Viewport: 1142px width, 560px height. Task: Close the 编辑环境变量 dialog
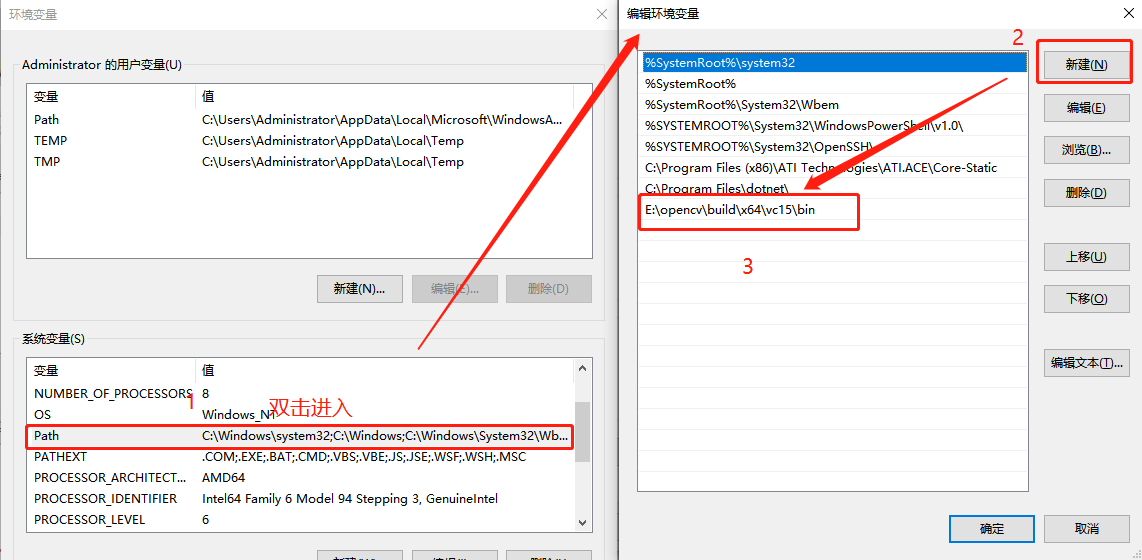pyautogui.click(x=1127, y=14)
